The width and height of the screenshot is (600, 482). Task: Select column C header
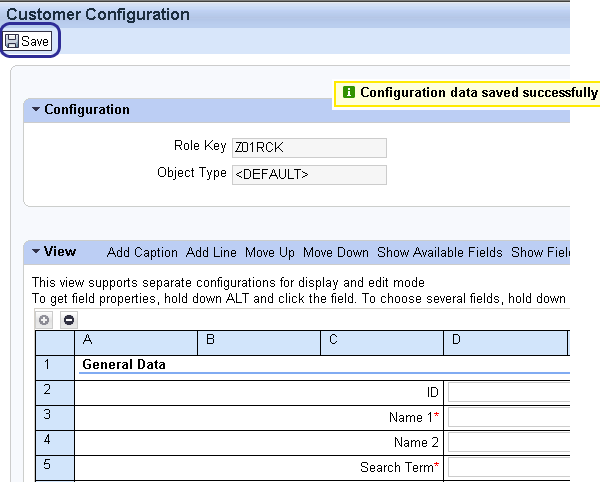pyautogui.click(x=382, y=341)
